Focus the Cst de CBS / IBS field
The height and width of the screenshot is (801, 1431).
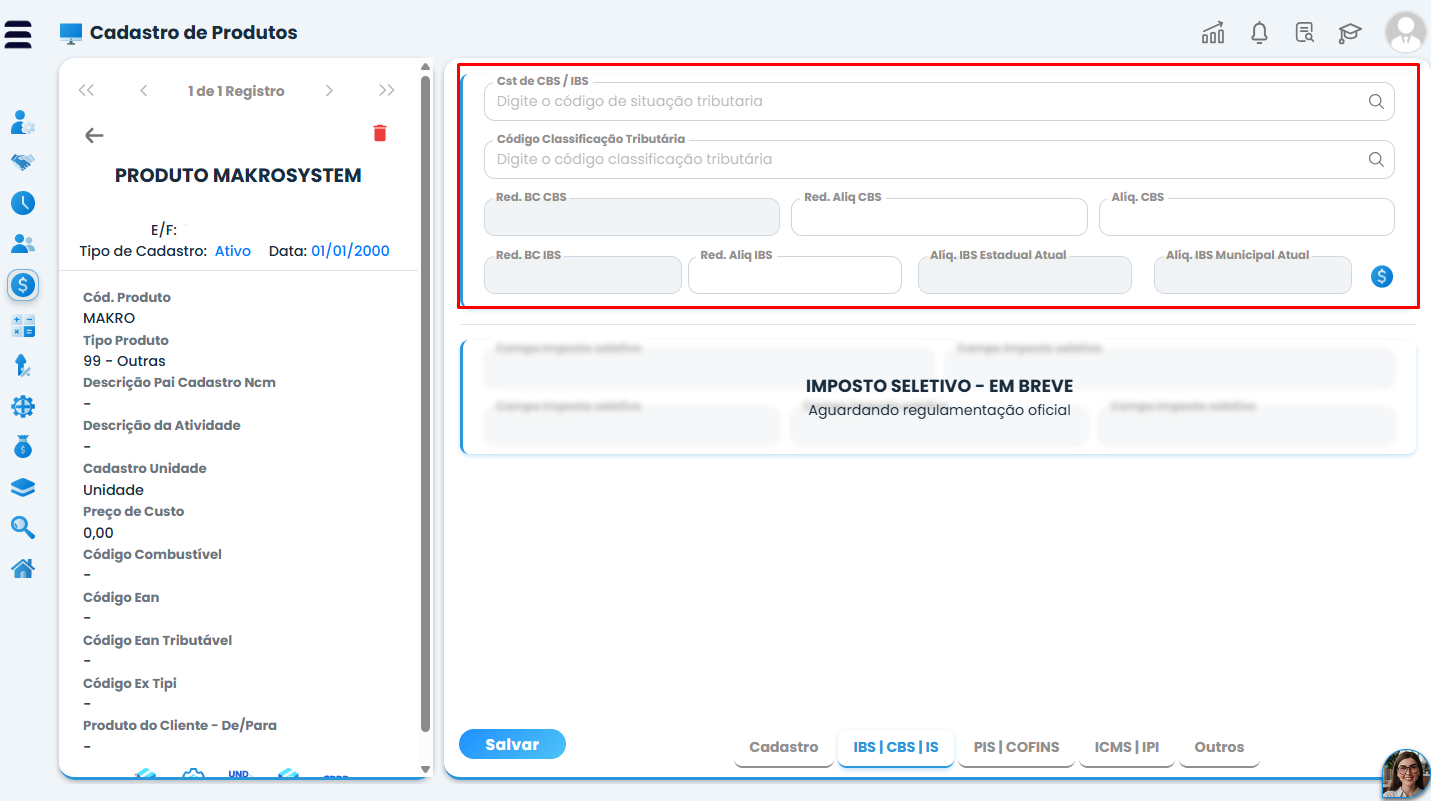939,101
